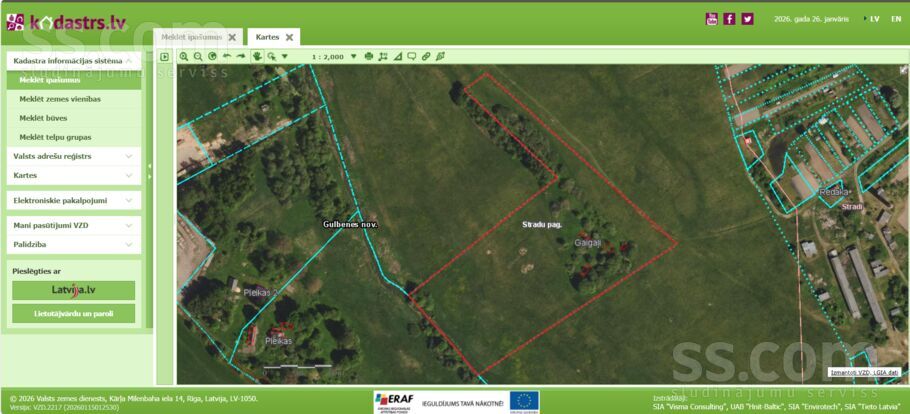Click the zoom out magnifier tool
The height and width of the screenshot is (414, 910).
pos(198,56)
